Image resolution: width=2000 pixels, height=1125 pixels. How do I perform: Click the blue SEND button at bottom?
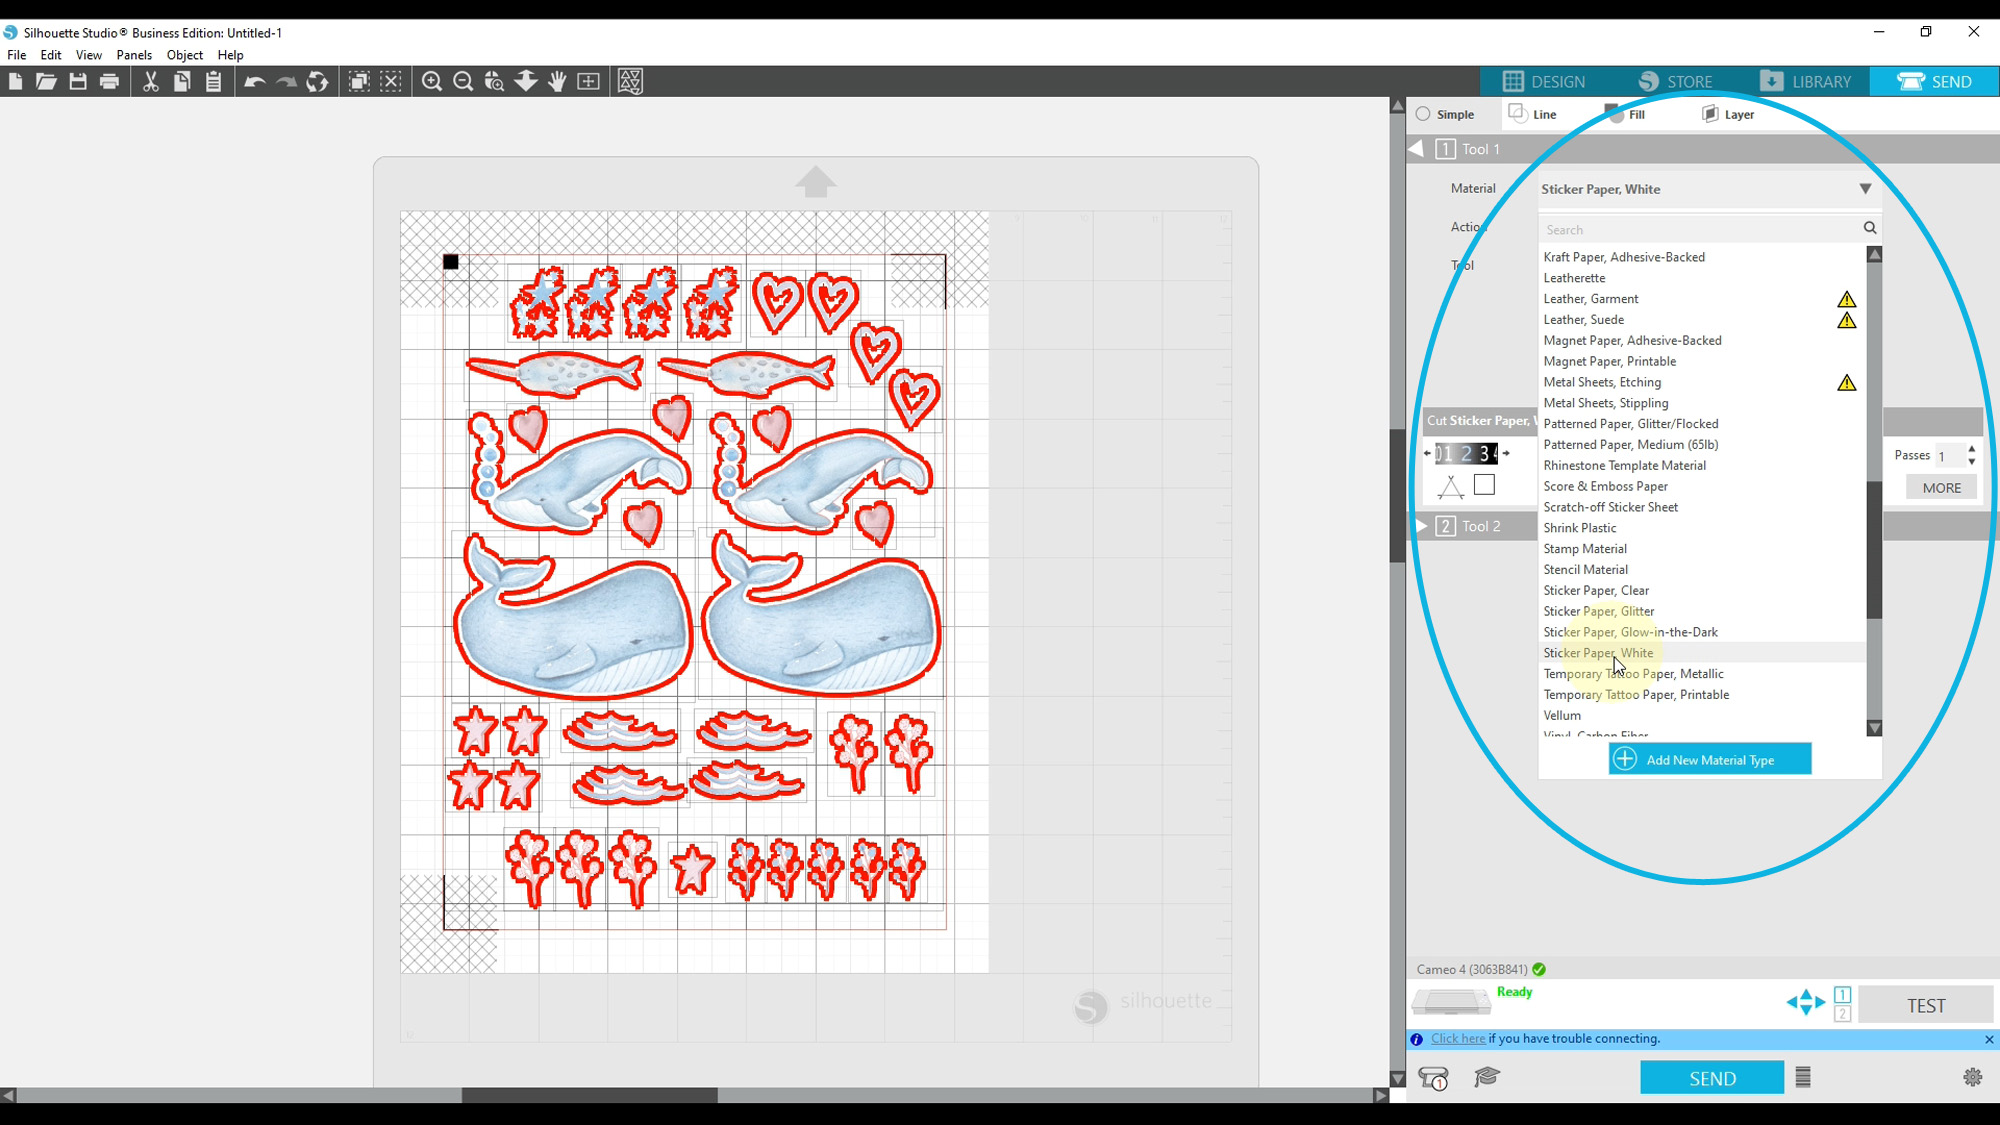pyautogui.click(x=1712, y=1078)
